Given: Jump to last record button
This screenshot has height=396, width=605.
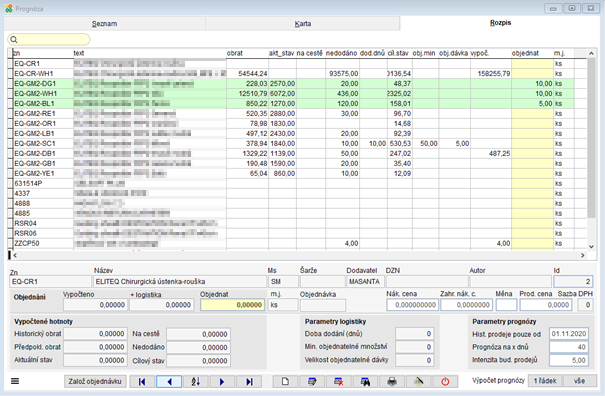Looking at the screenshot, I should click(249, 381).
